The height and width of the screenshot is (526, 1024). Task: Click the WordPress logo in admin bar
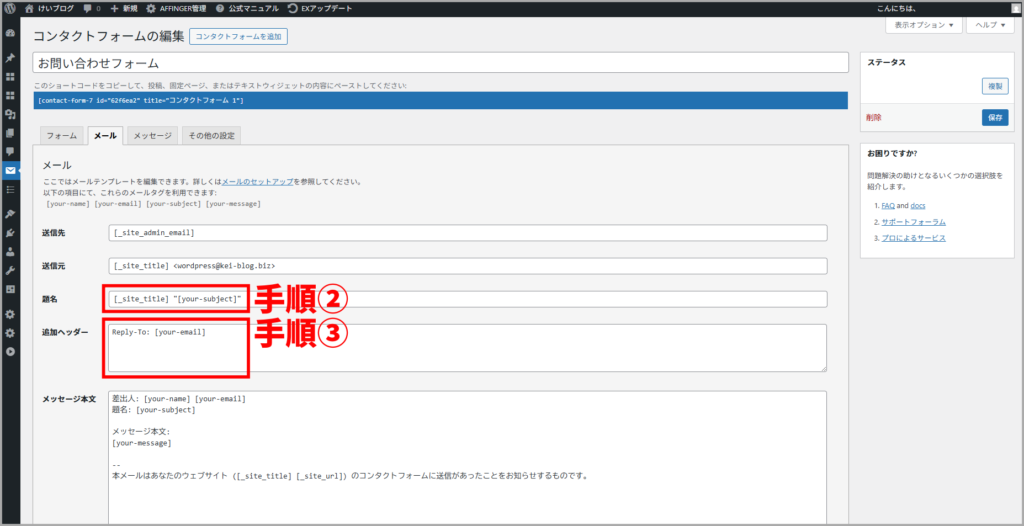coord(10,8)
